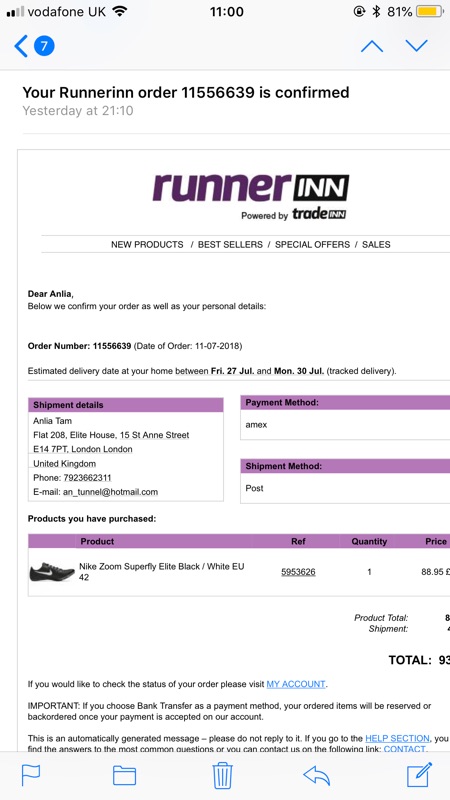Tap the phone number 7923662311

point(87,478)
